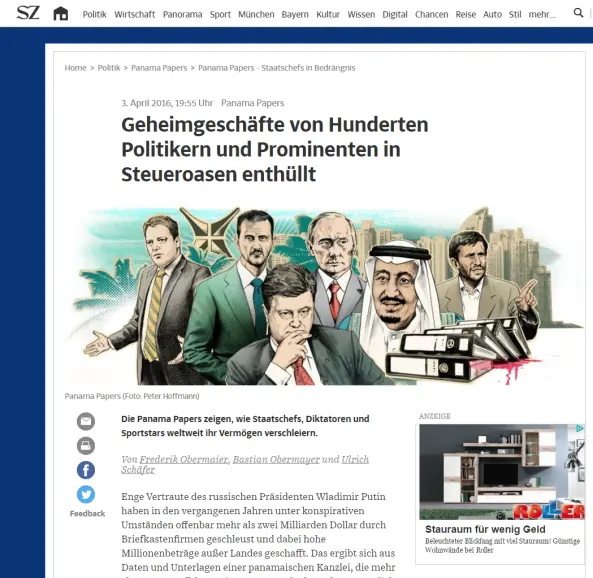The width and height of the screenshot is (593, 578).
Task: Click image caption 'Panama Papers (Foto: Peter Hoffmann)'
Action: coord(132,396)
